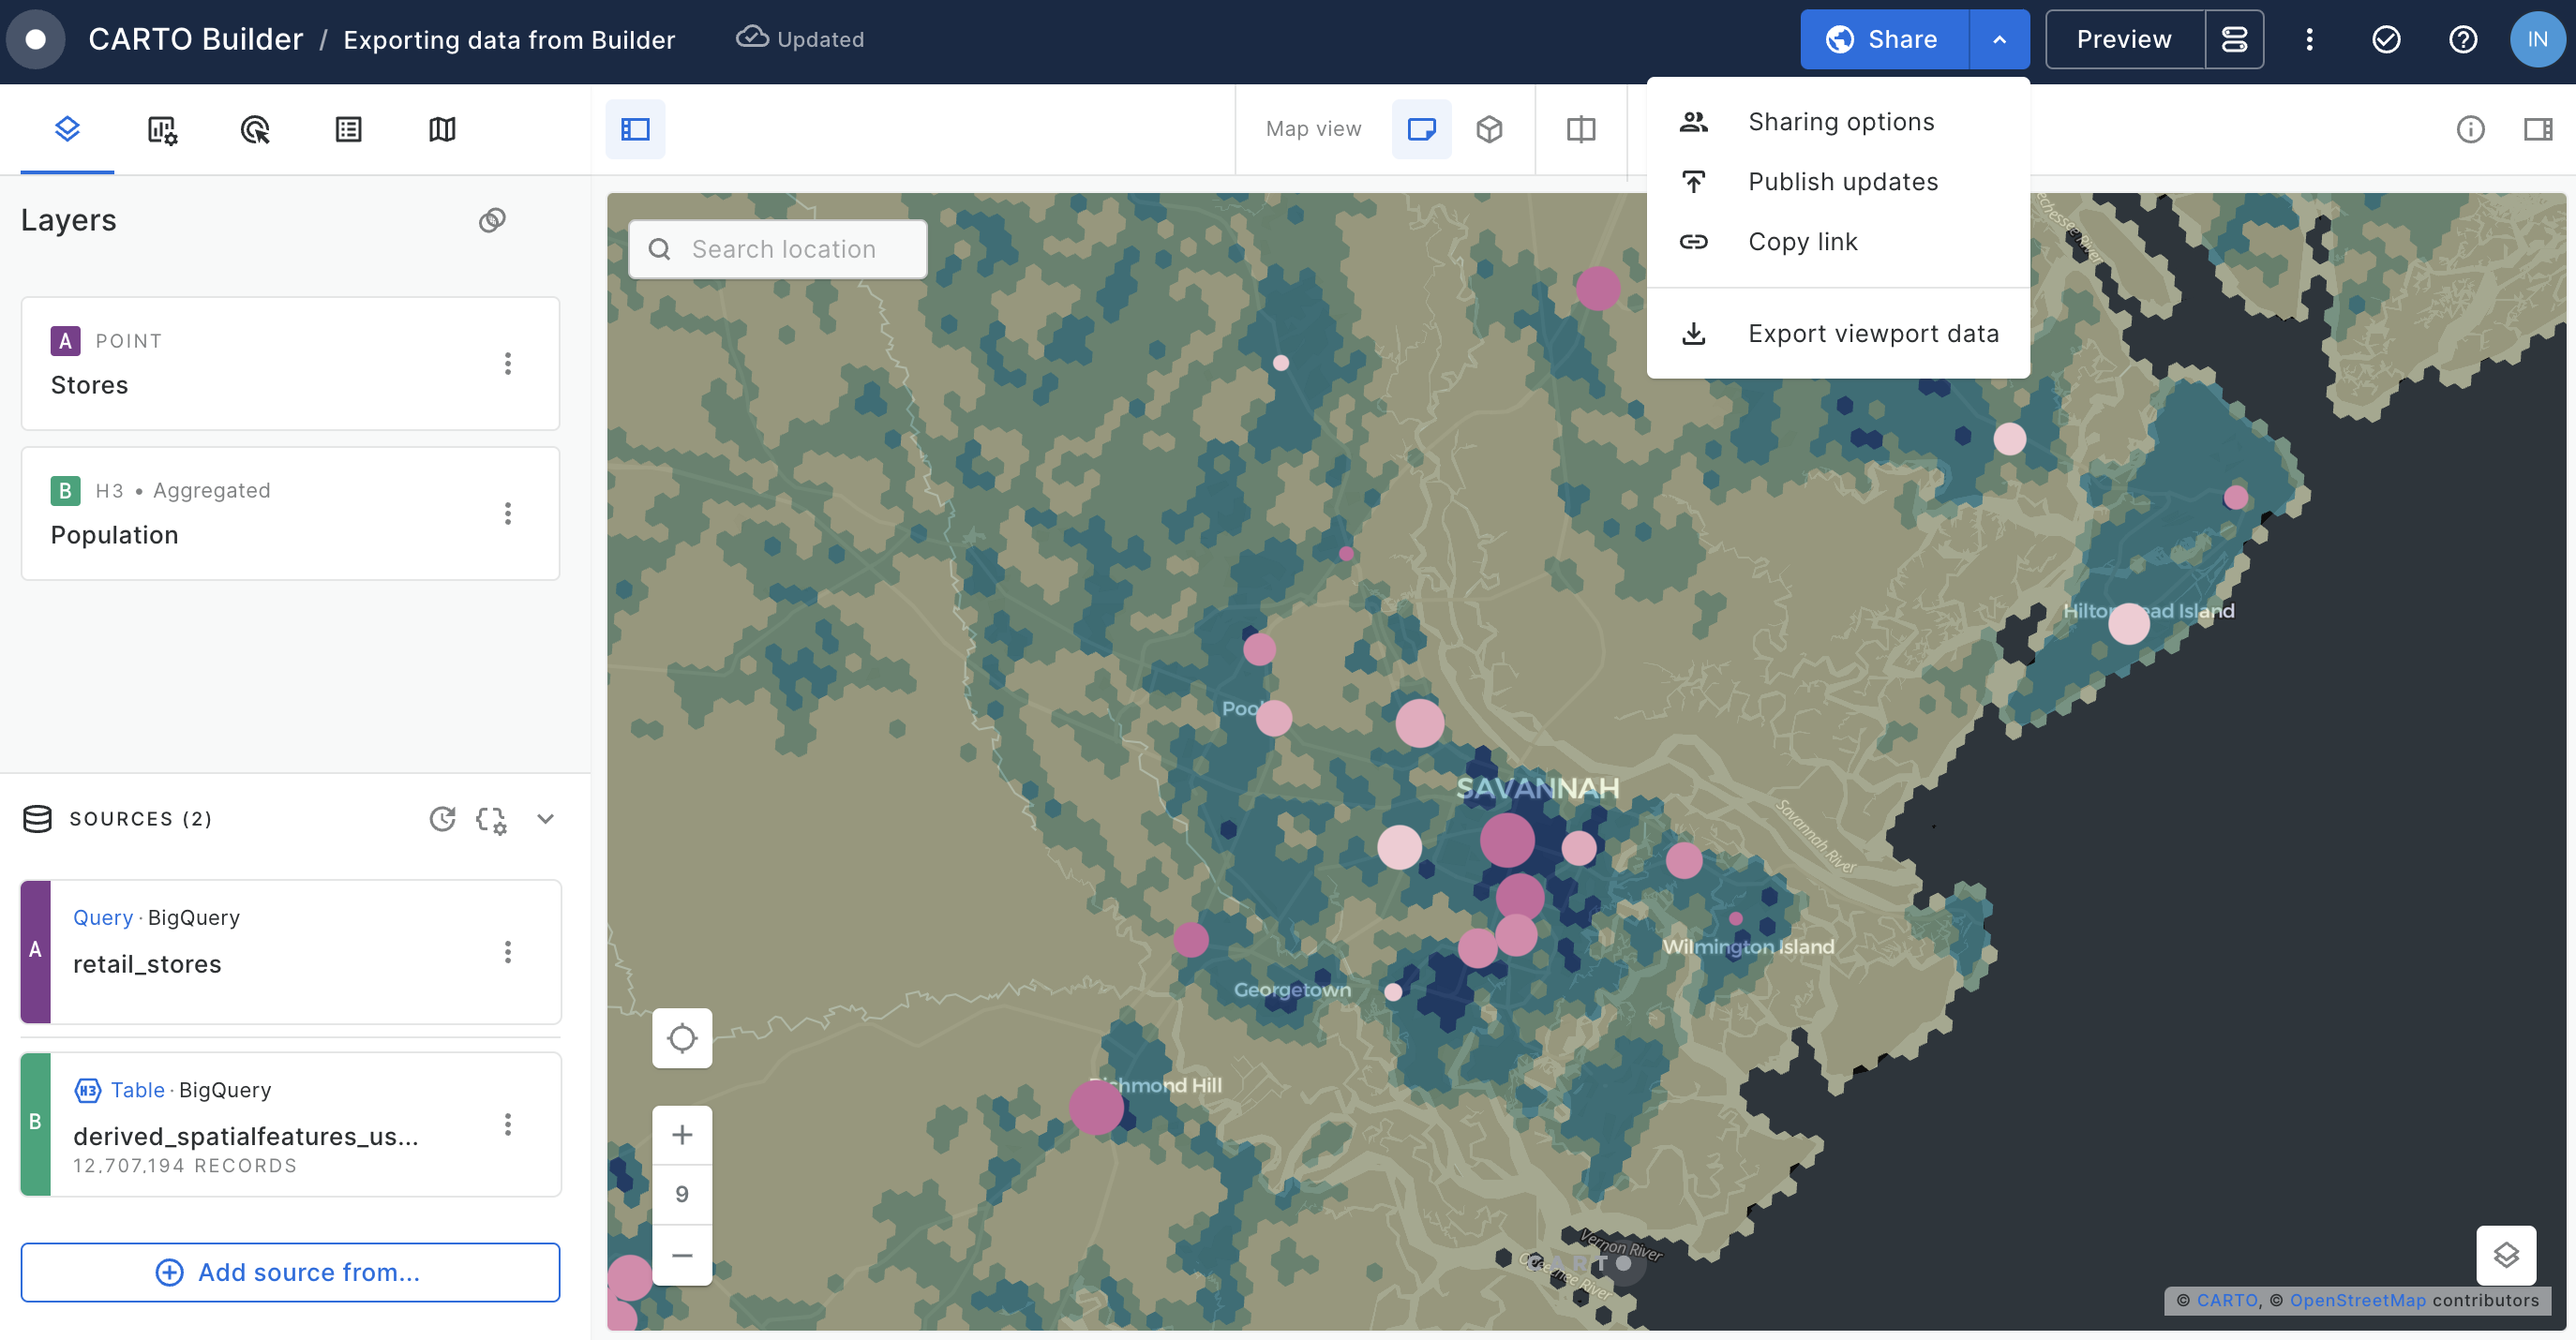Viewport: 2576px width, 1340px height.
Task: Click the Preview button
Action: tap(2123, 40)
